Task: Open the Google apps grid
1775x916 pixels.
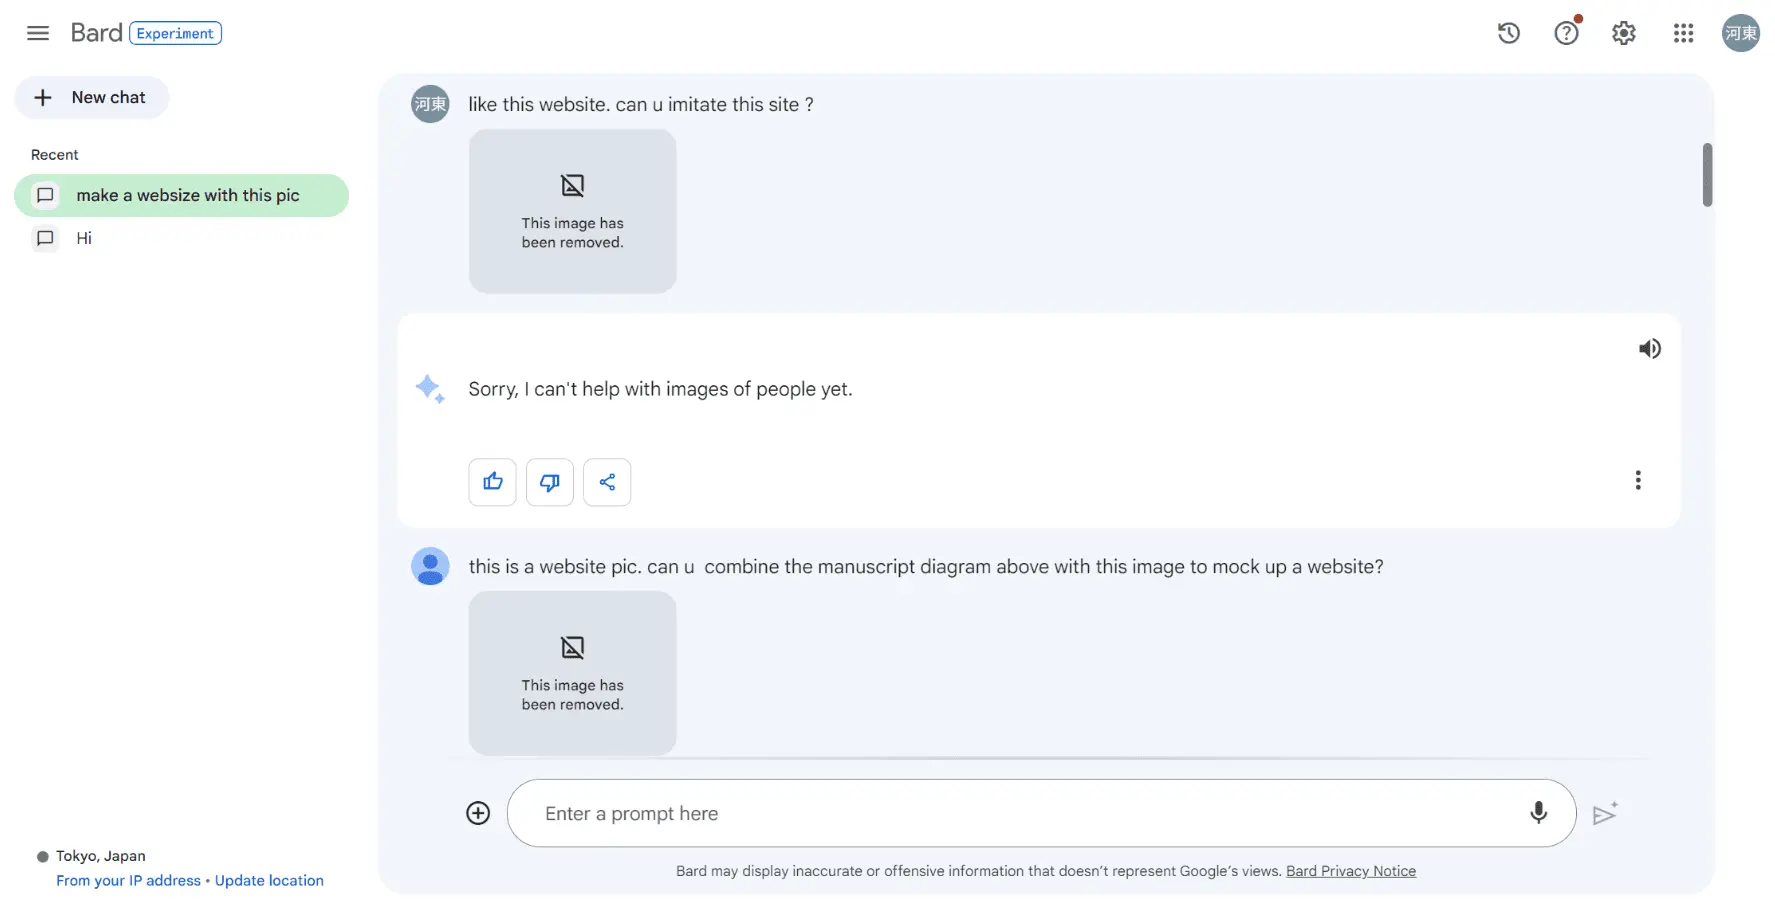Action: 1683,33
